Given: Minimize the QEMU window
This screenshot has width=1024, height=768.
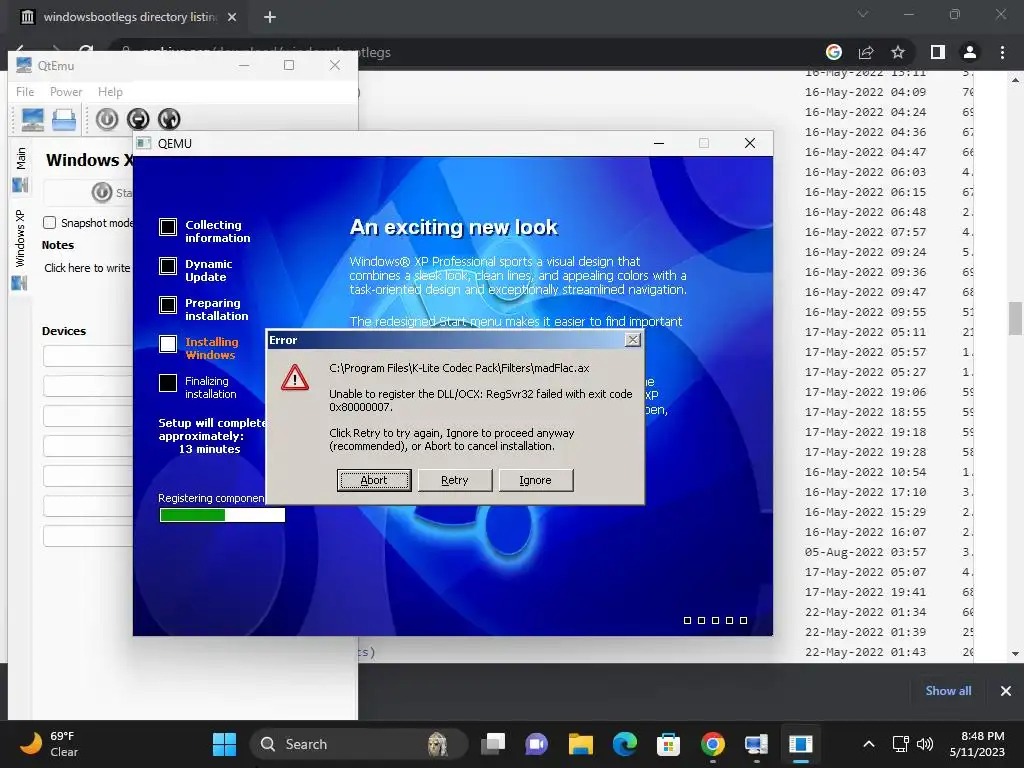Looking at the screenshot, I should pos(659,143).
